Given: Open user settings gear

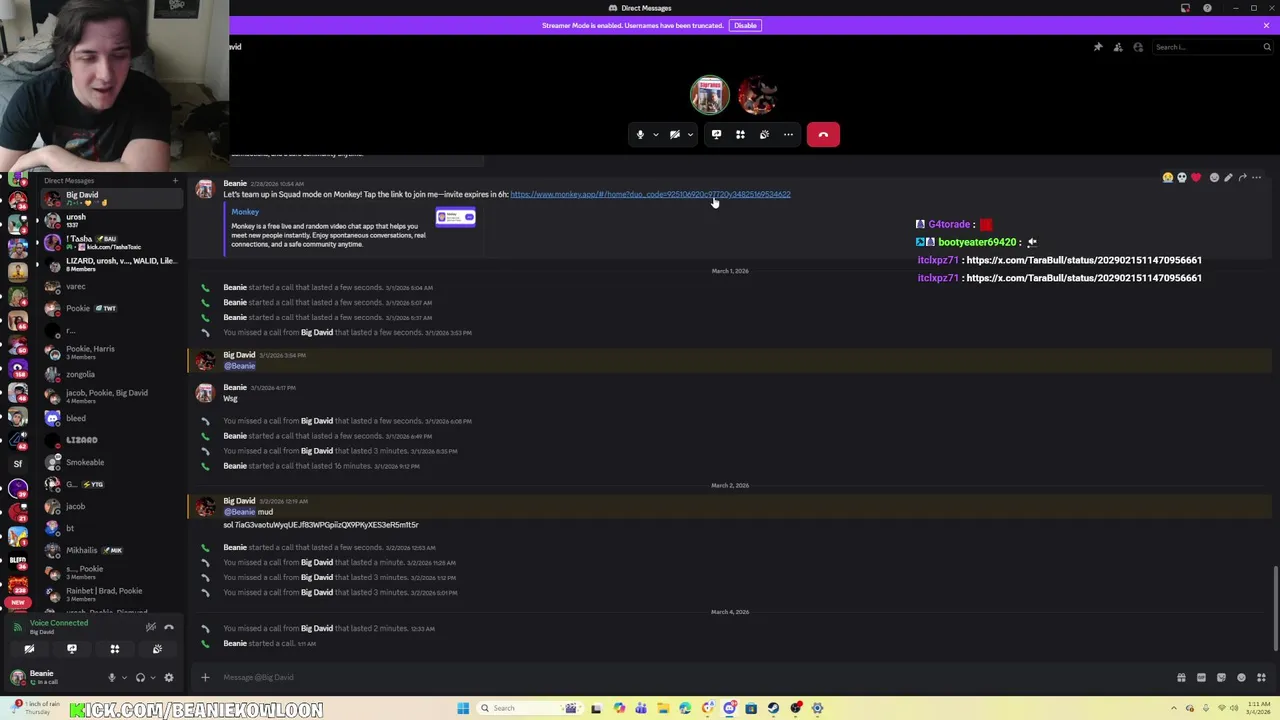Looking at the screenshot, I should [168, 678].
